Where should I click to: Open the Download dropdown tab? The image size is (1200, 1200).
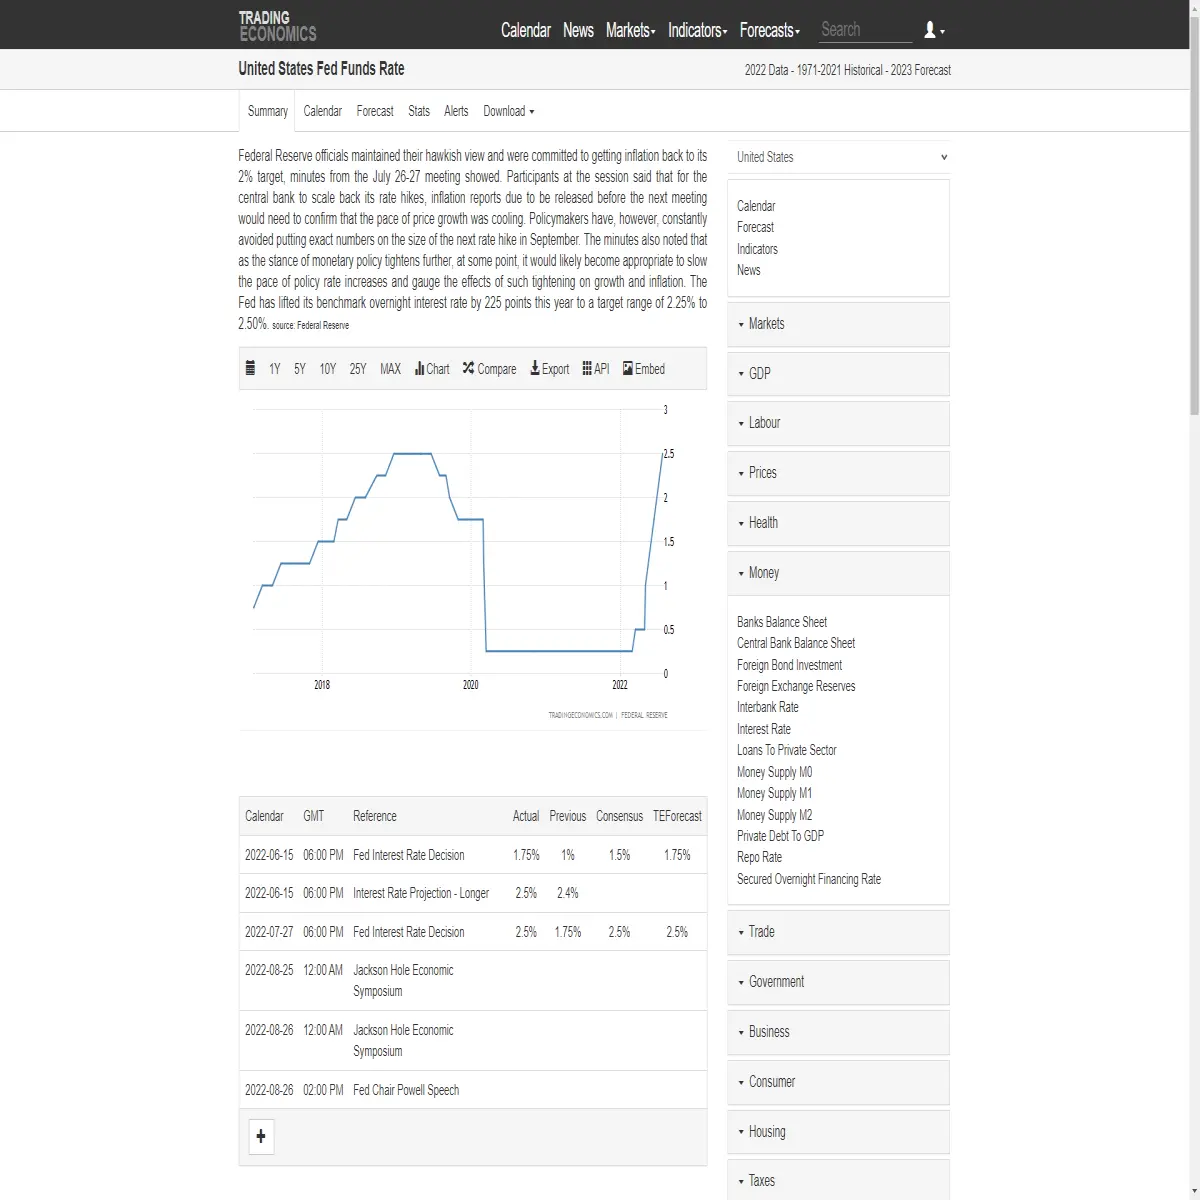[x=508, y=111]
